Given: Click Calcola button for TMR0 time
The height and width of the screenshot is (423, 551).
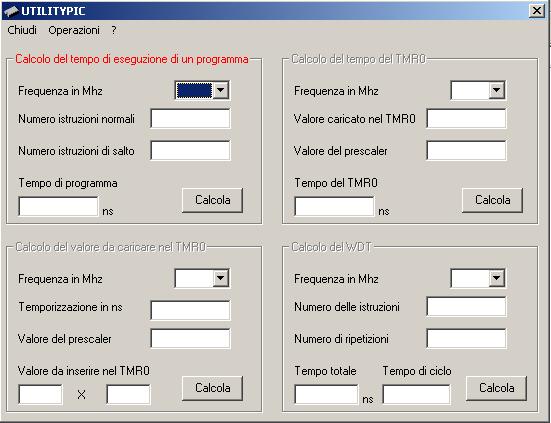Looking at the screenshot, I should [x=492, y=200].
